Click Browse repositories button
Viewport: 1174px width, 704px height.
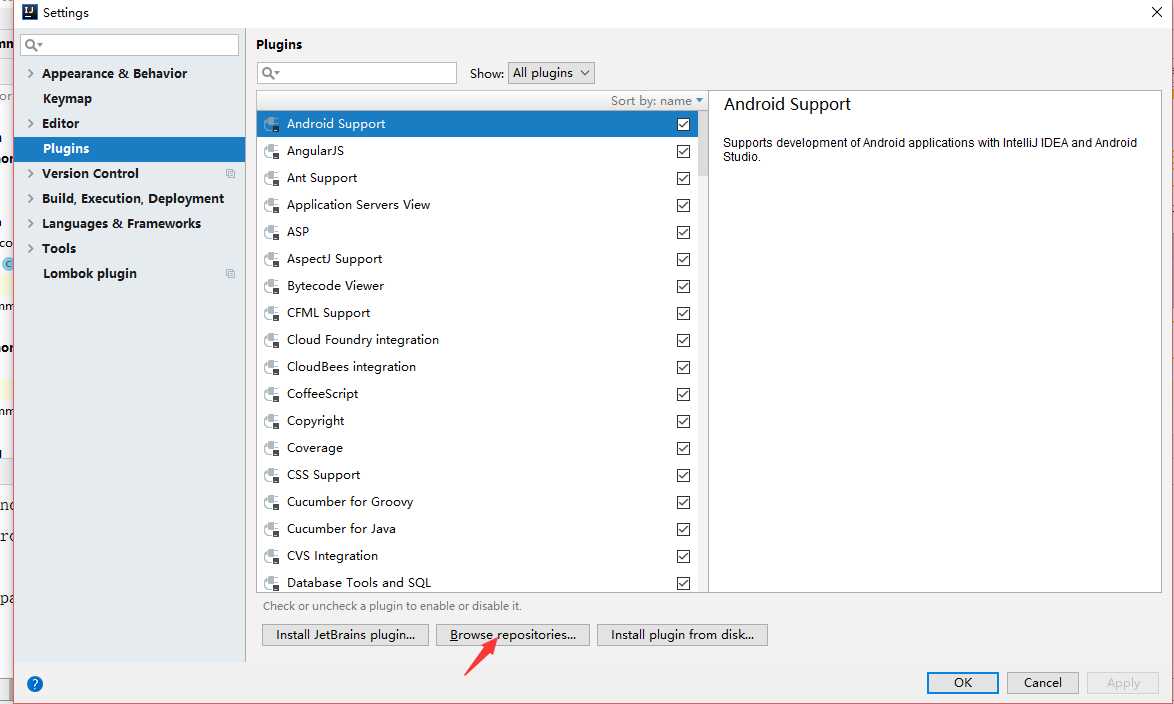[x=513, y=635]
